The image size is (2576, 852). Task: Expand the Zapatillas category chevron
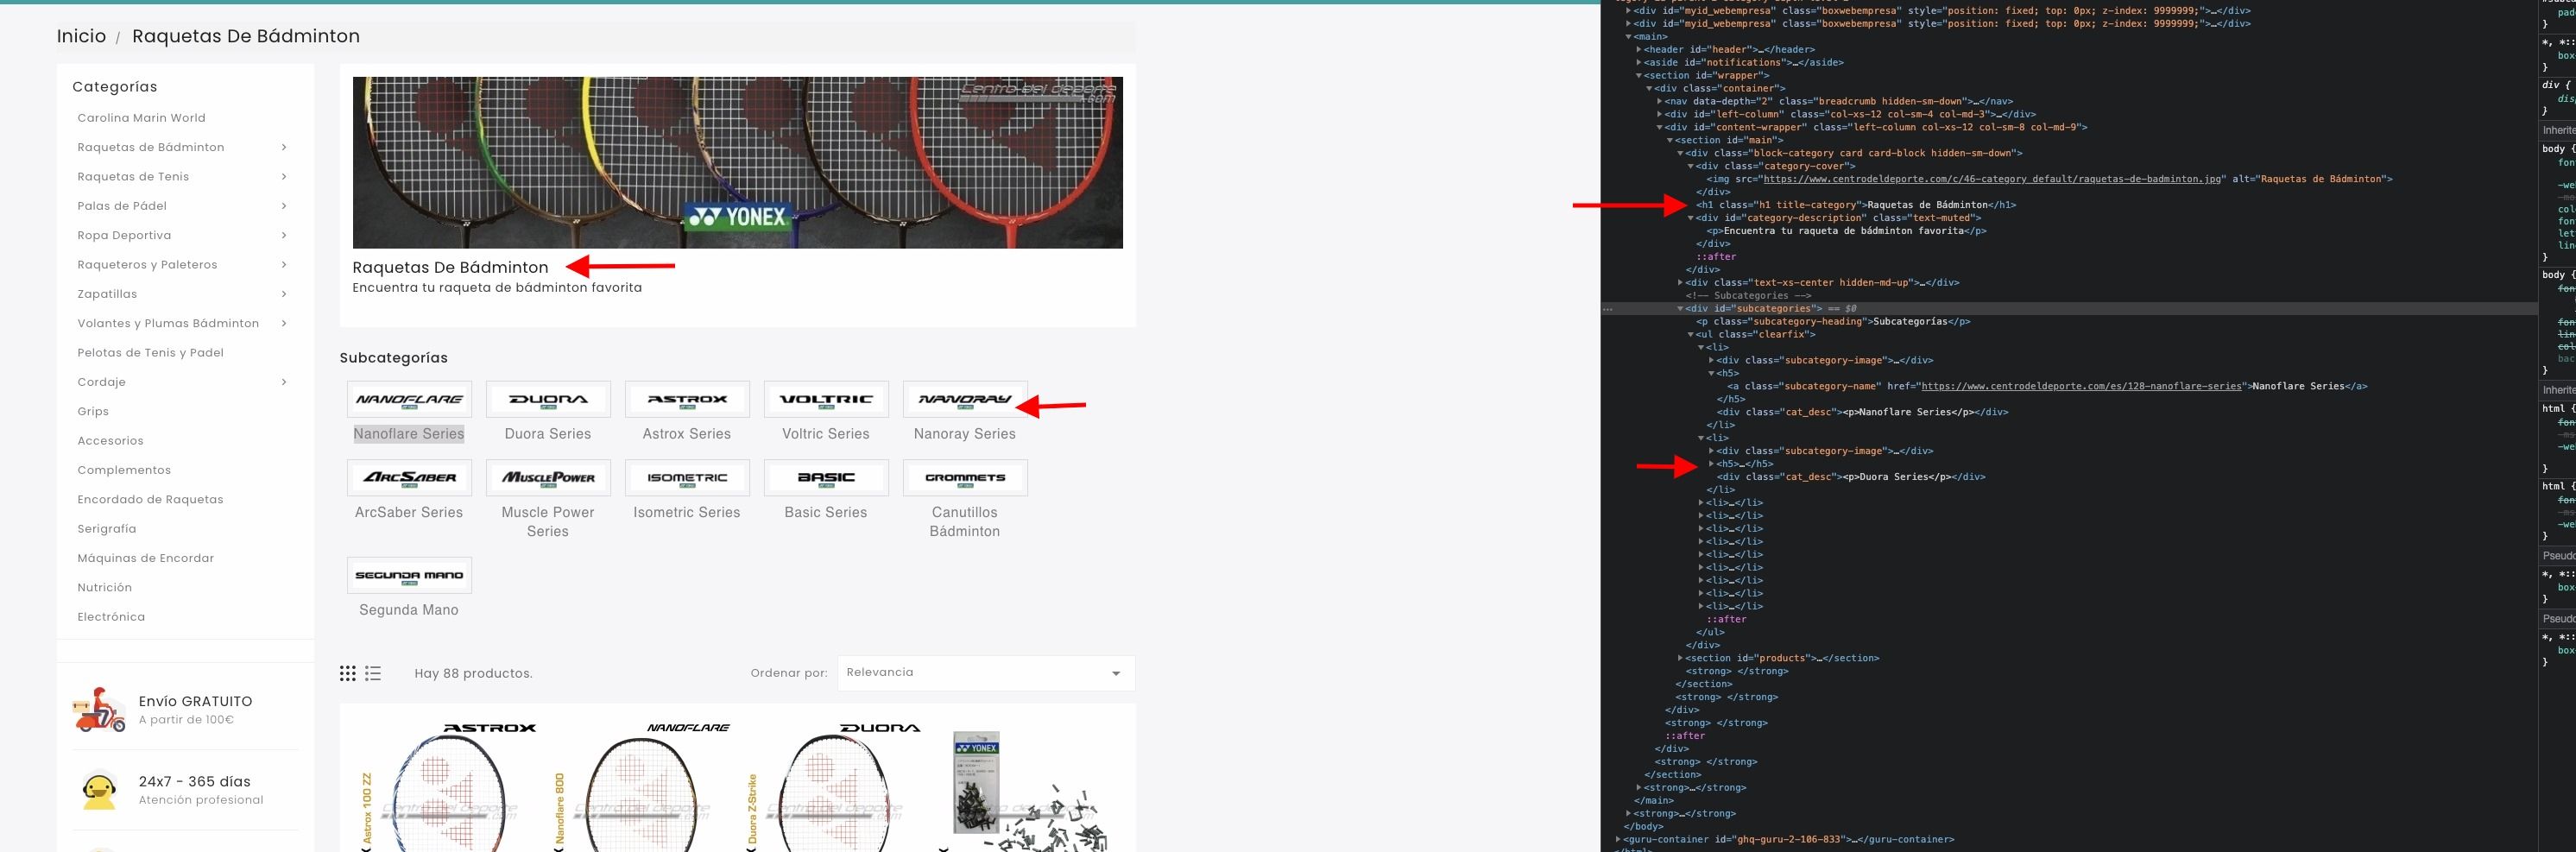(x=284, y=294)
